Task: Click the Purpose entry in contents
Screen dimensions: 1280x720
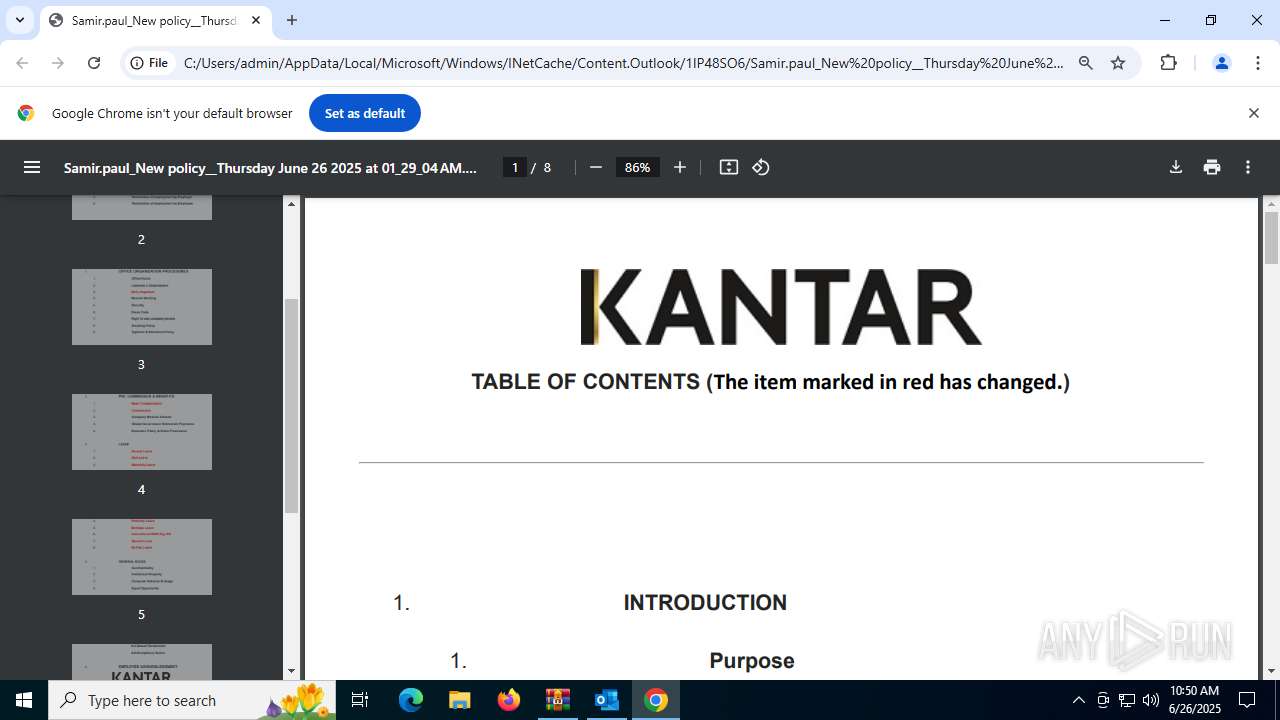Action: coord(752,661)
